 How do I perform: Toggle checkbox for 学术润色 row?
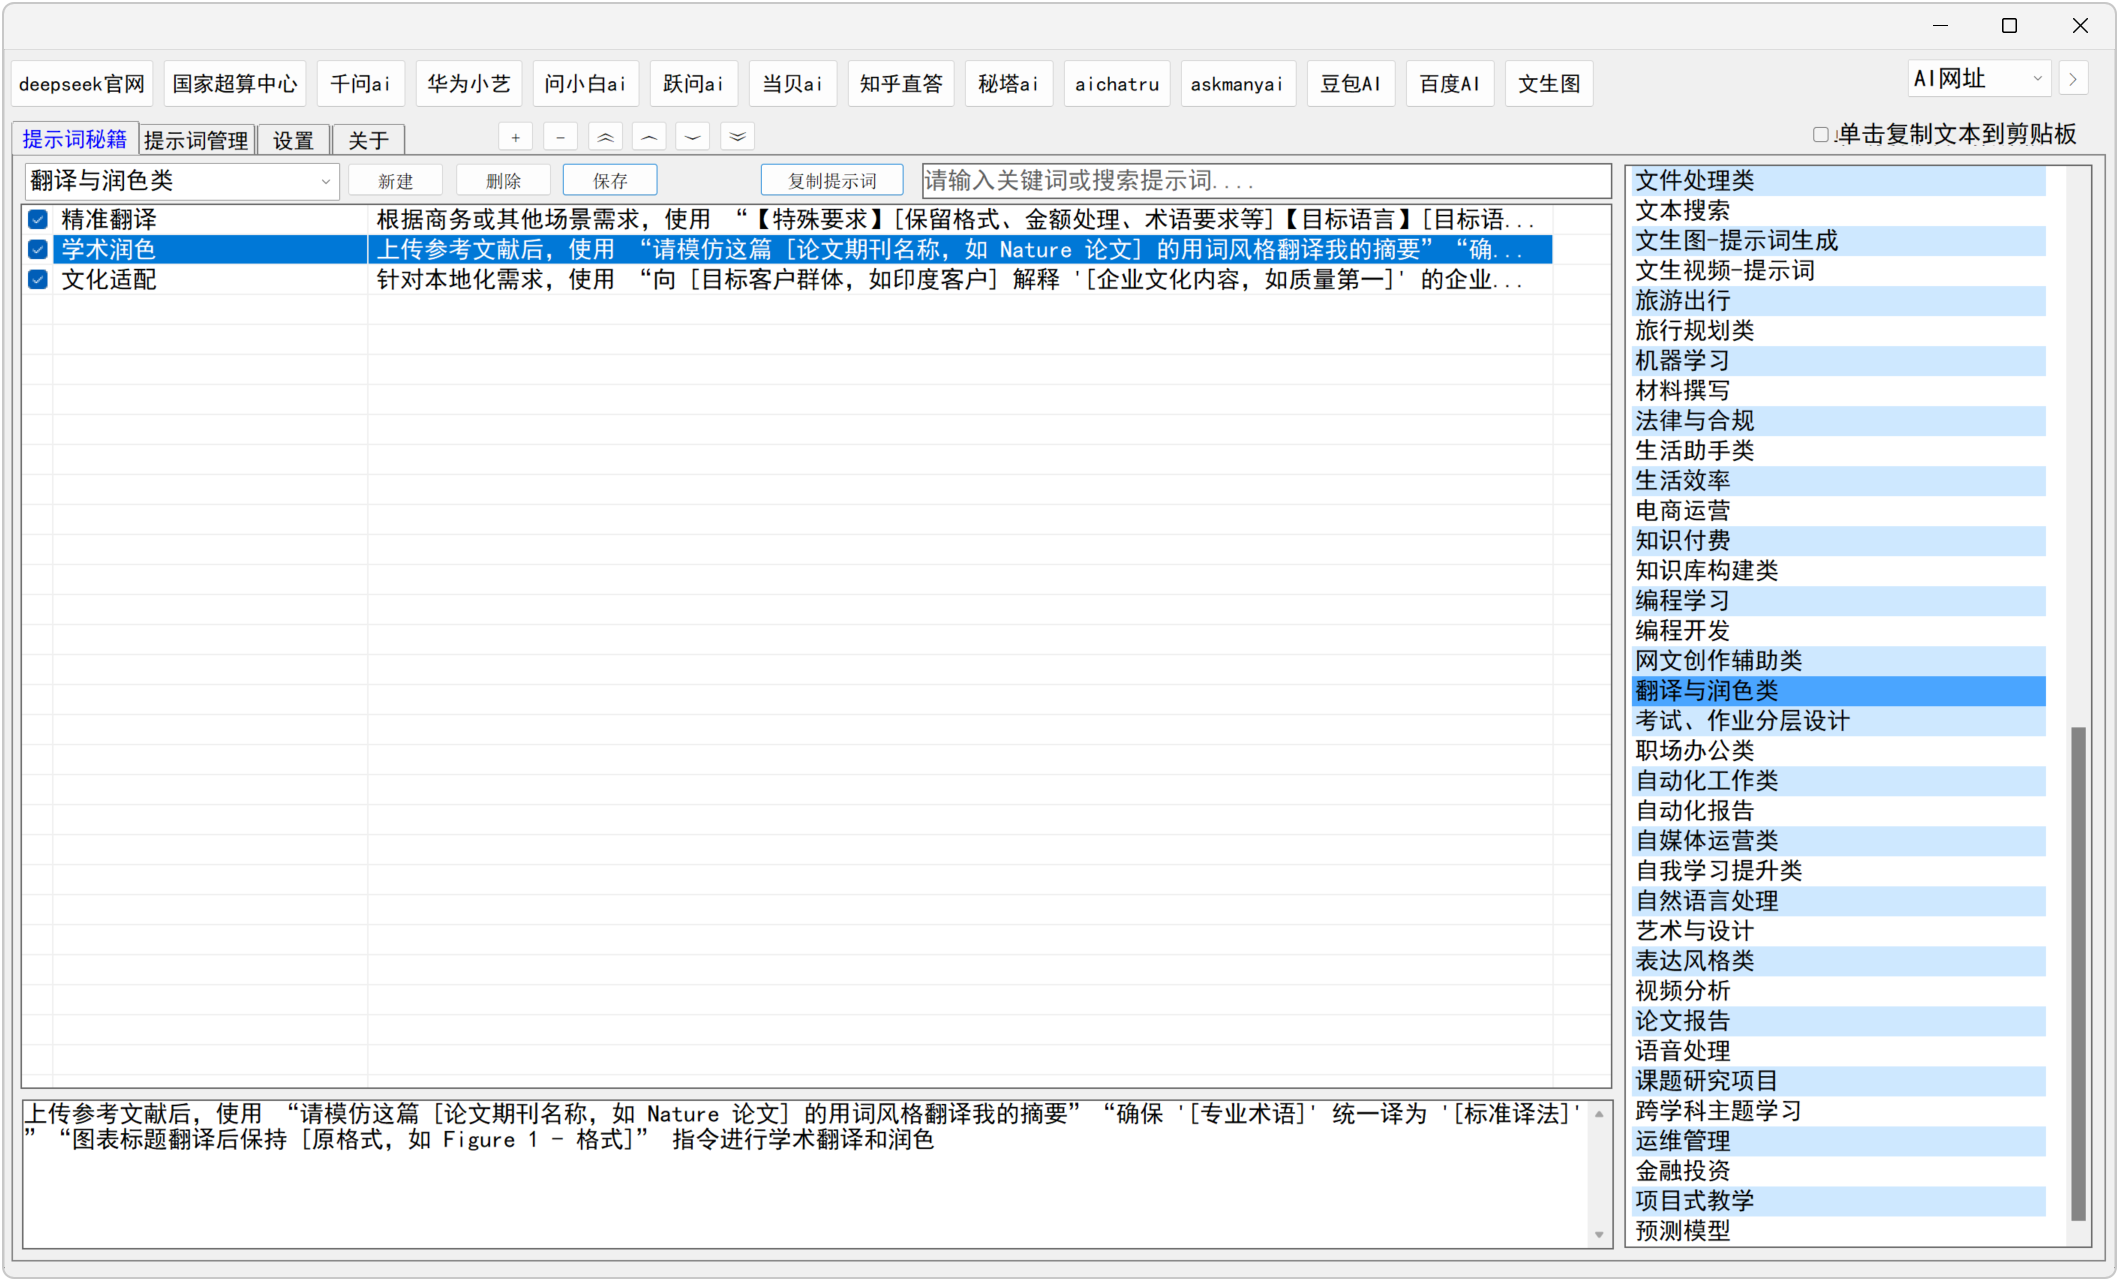tap(38, 249)
